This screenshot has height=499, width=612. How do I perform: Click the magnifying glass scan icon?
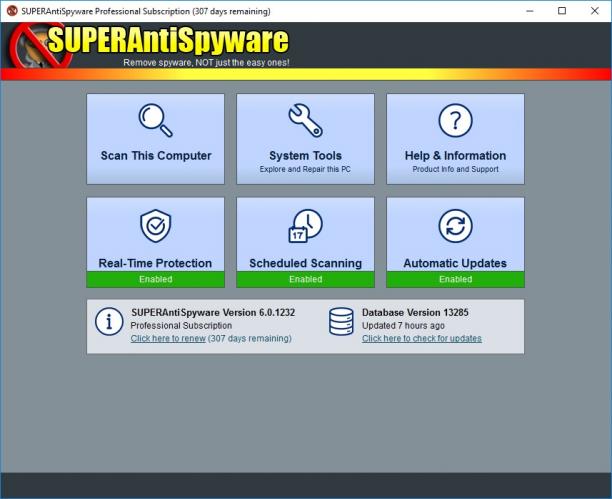click(x=156, y=120)
